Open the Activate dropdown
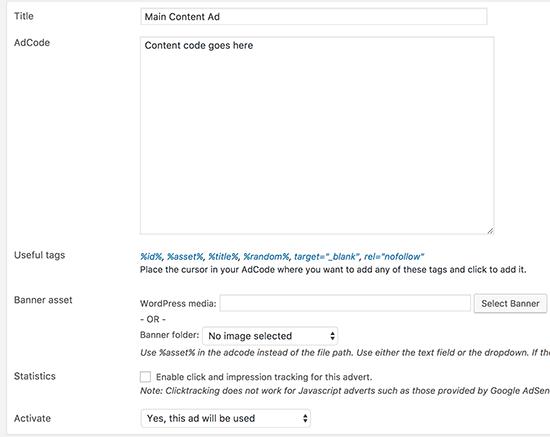Image resolution: width=550 pixels, height=437 pixels. pyautogui.click(x=226, y=418)
